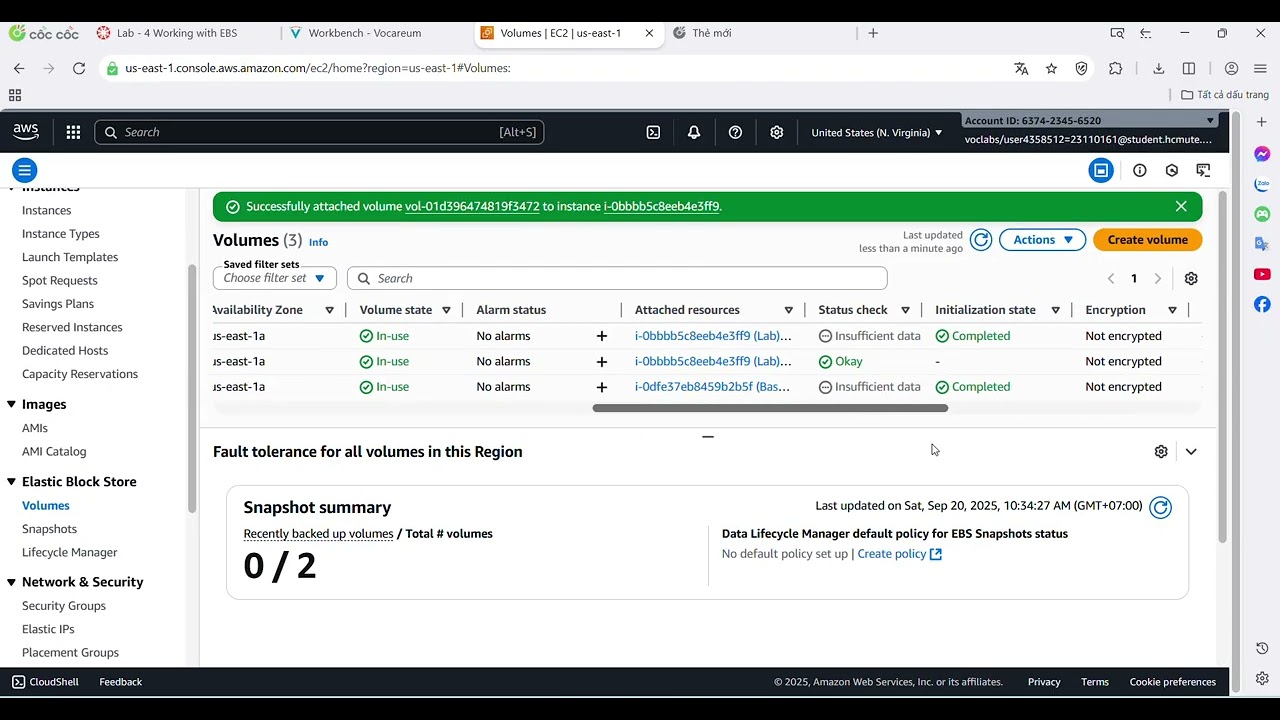Collapse the Elastic Block Store section

(x=12, y=482)
